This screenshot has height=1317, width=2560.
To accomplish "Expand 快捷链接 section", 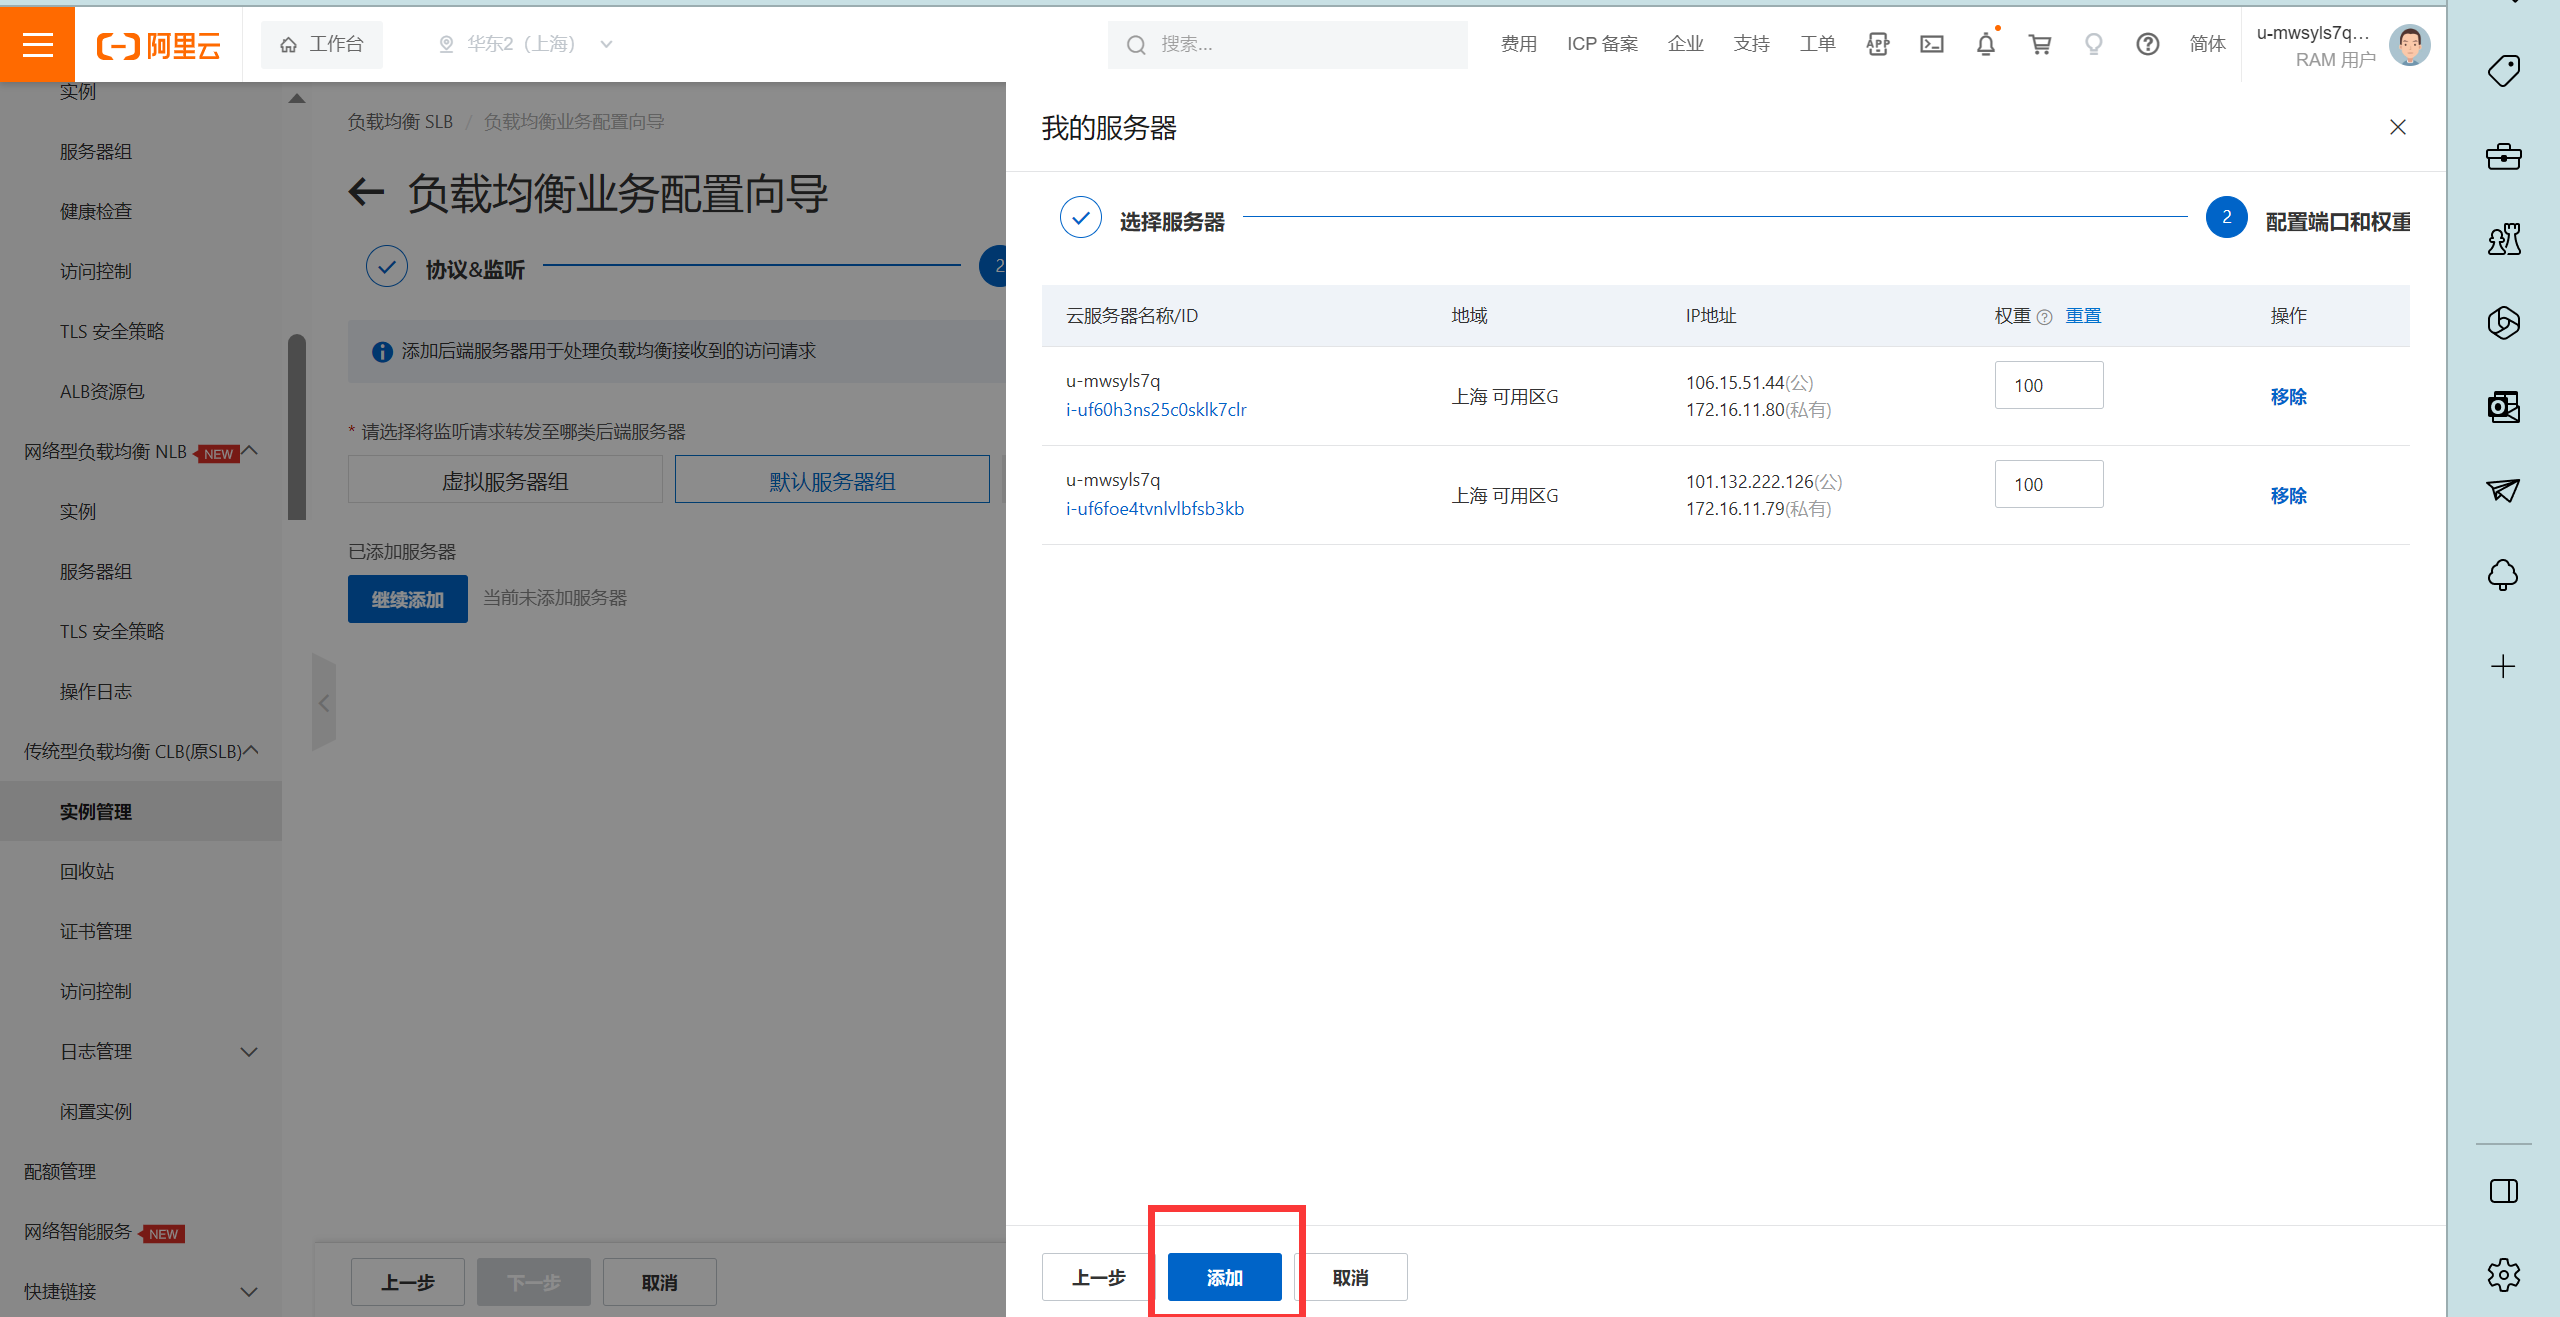I will pos(250,1292).
